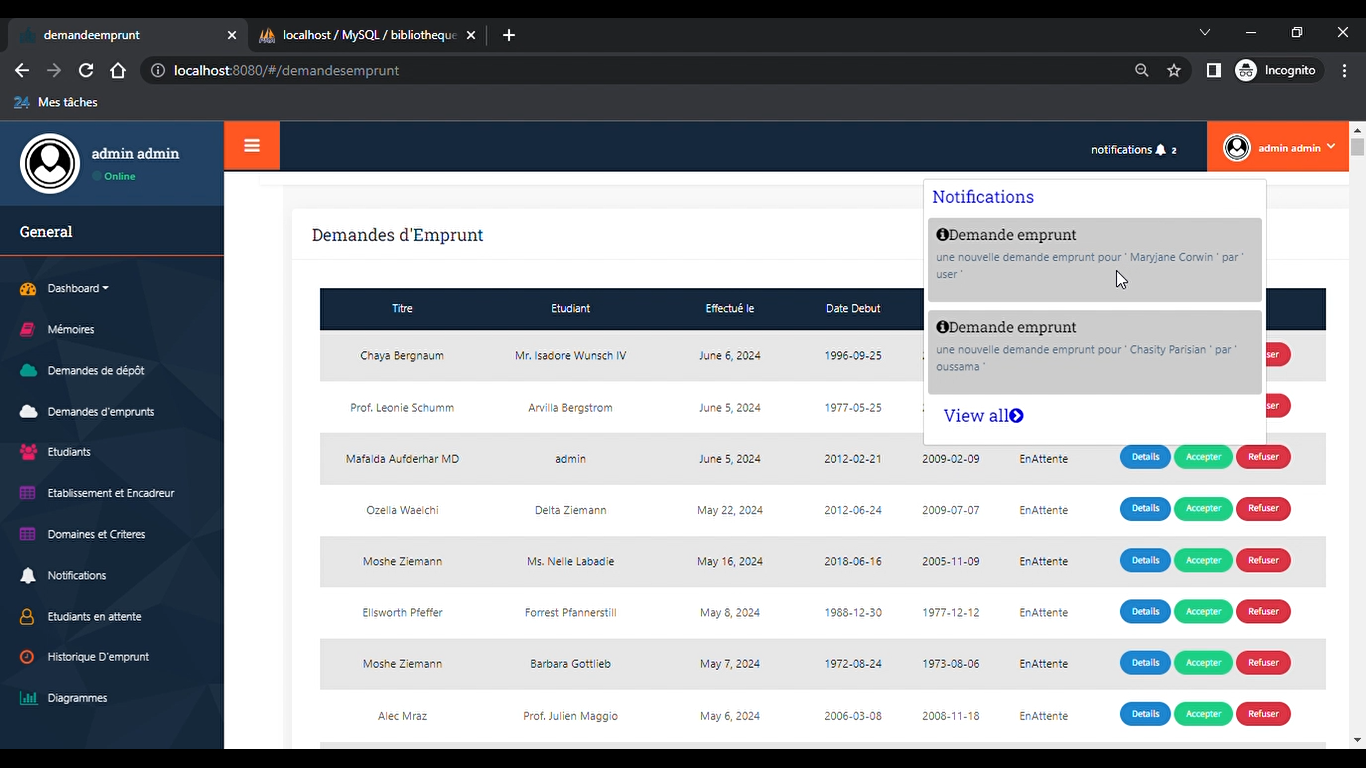Viewport: 1366px width, 768px height.
Task: Click the orange hamburger menu icon
Action: pyautogui.click(x=252, y=146)
